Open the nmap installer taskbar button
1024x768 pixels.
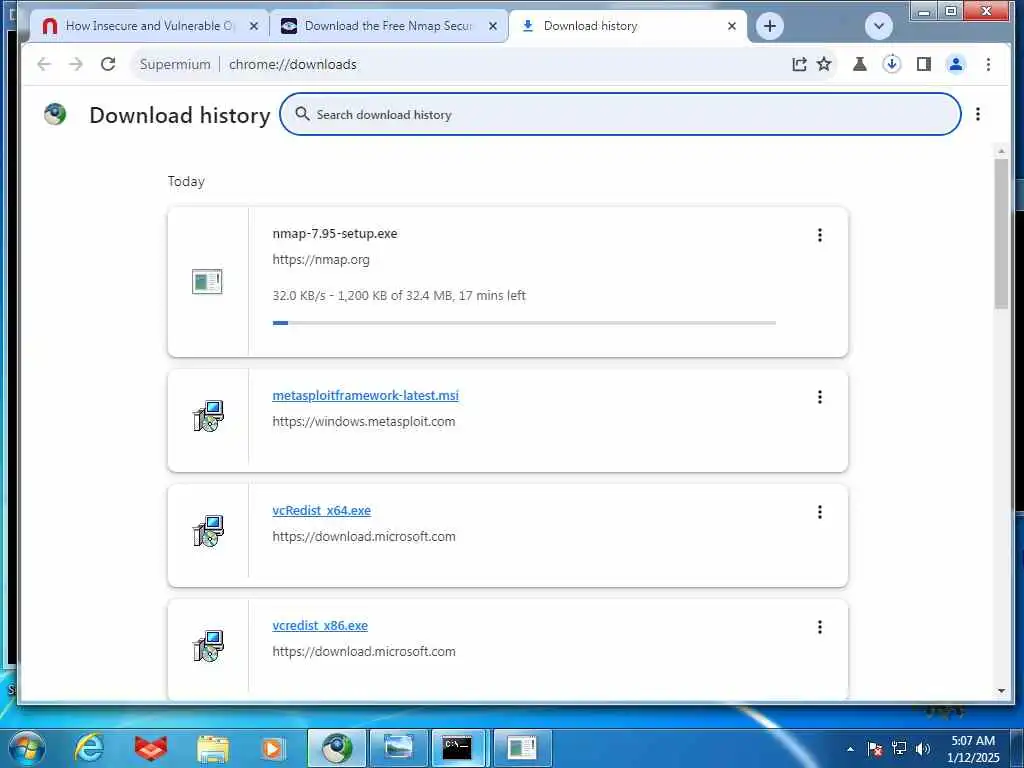click(x=521, y=748)
